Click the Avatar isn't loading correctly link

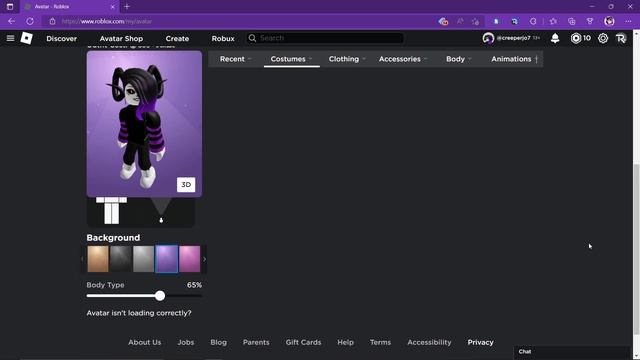[139, 313]
